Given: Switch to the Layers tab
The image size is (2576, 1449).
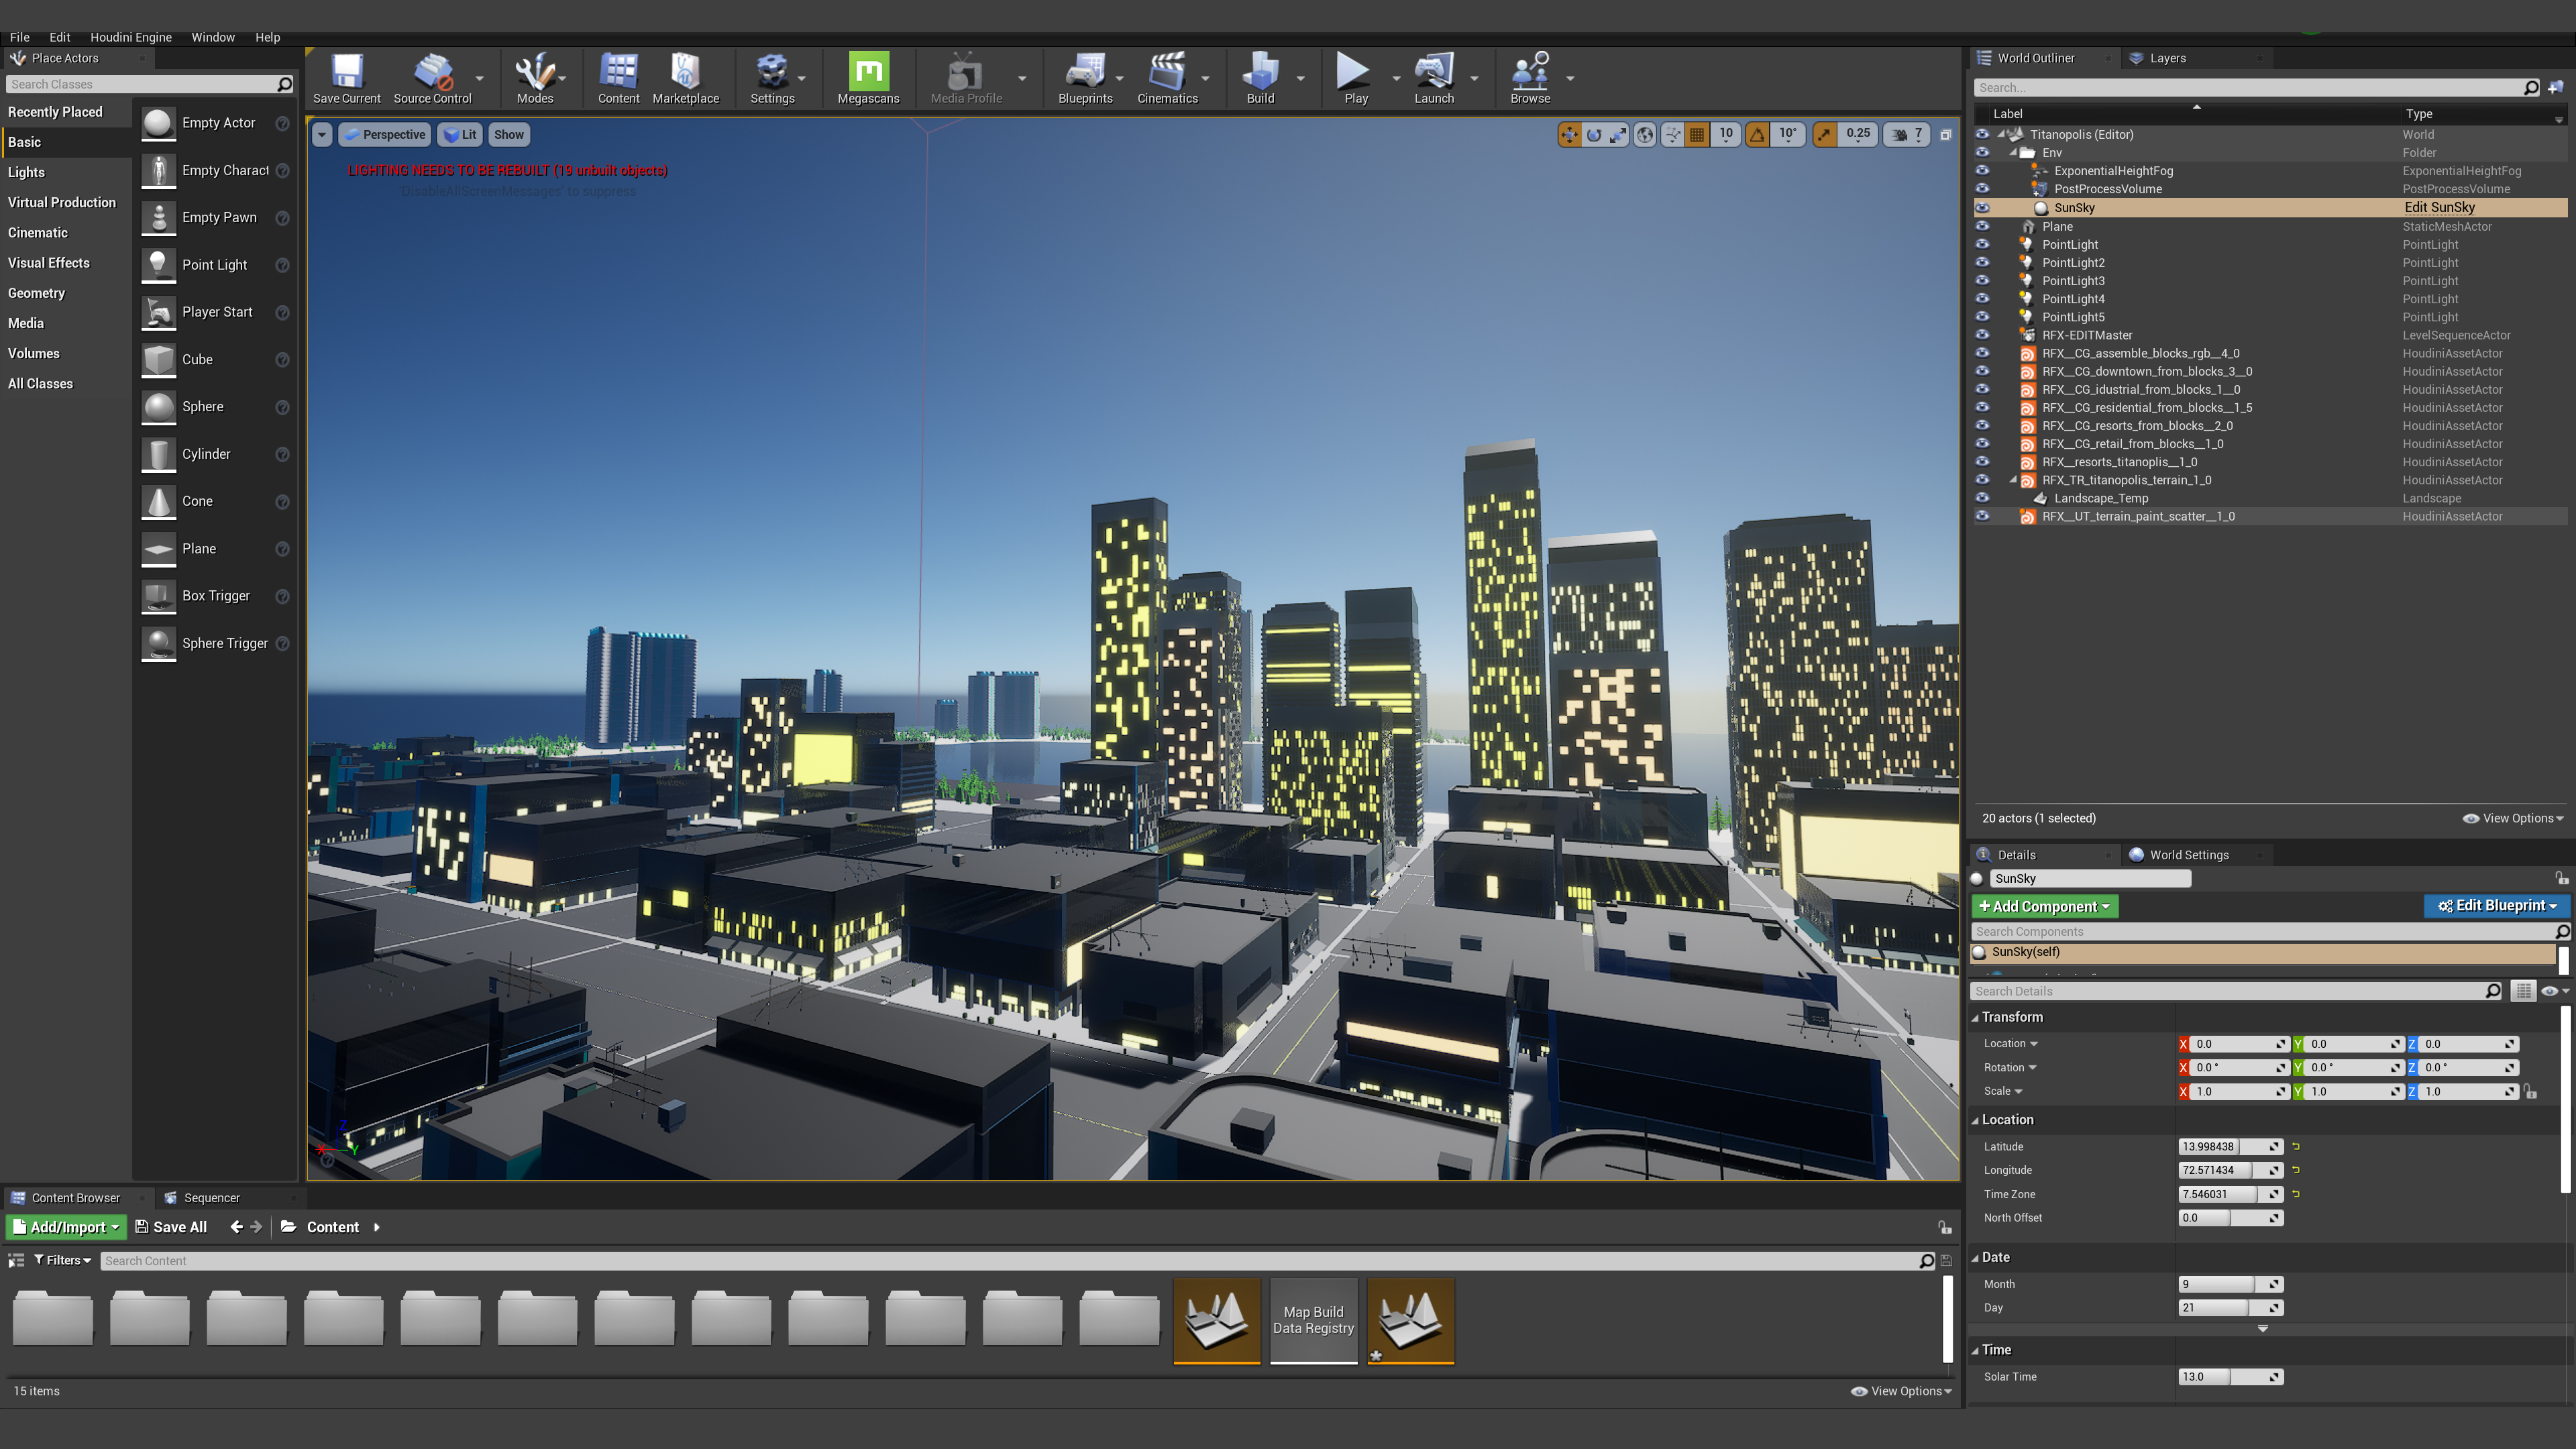Looking at the screenshot, I should [2167, 58].
